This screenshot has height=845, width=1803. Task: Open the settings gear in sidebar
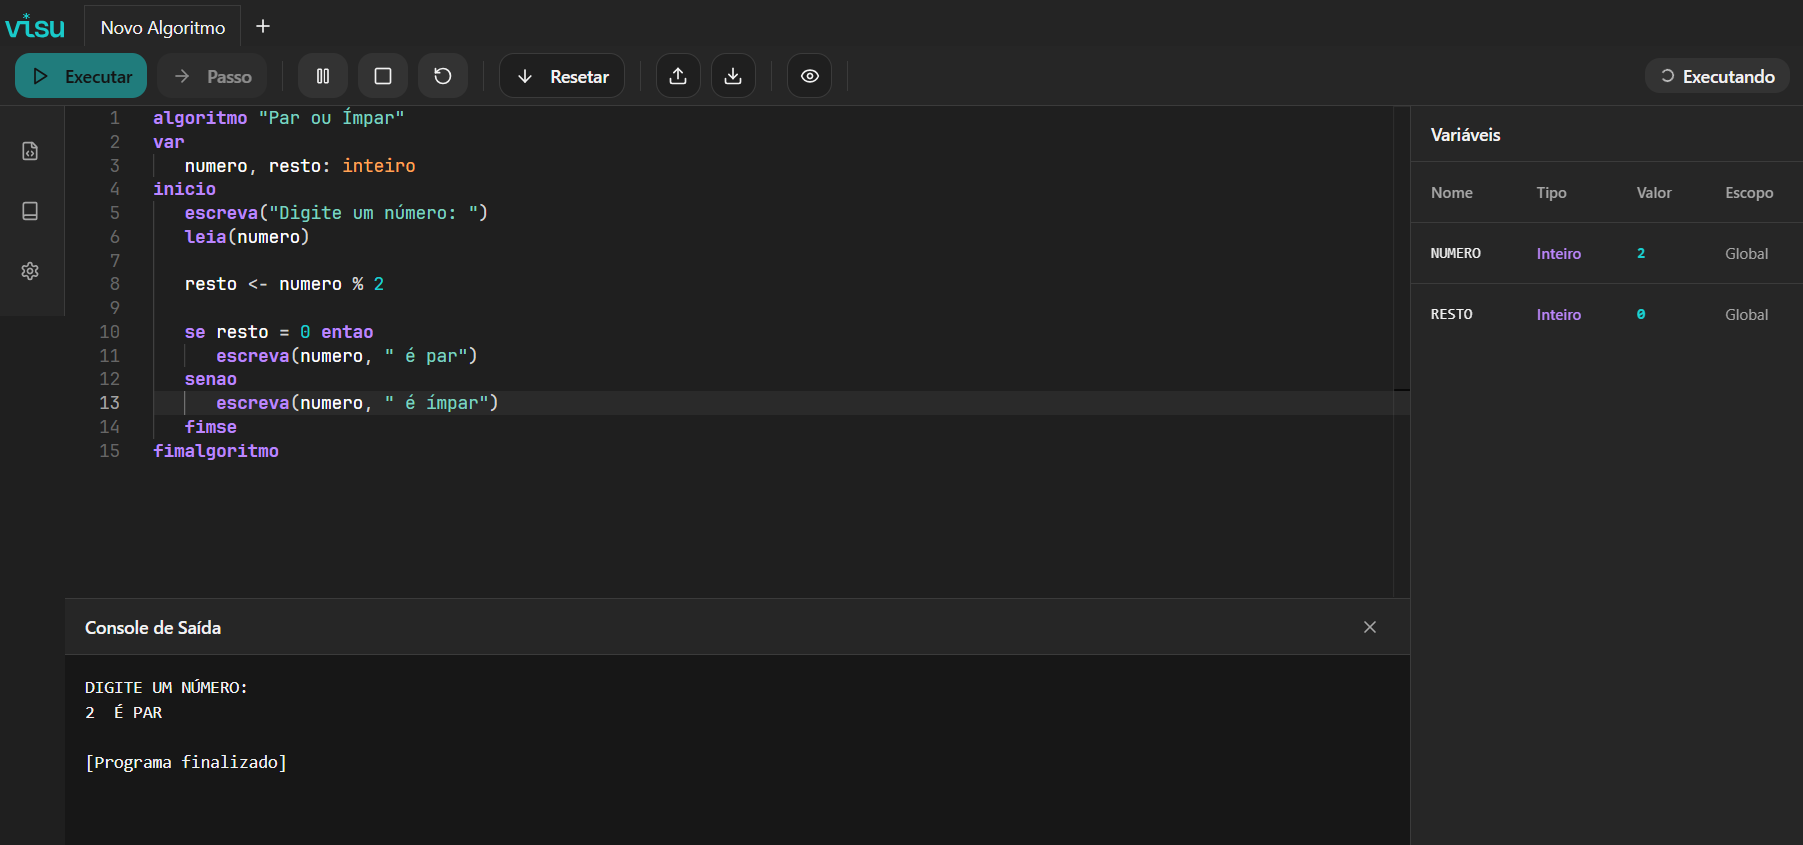click(x=30, y=271)
